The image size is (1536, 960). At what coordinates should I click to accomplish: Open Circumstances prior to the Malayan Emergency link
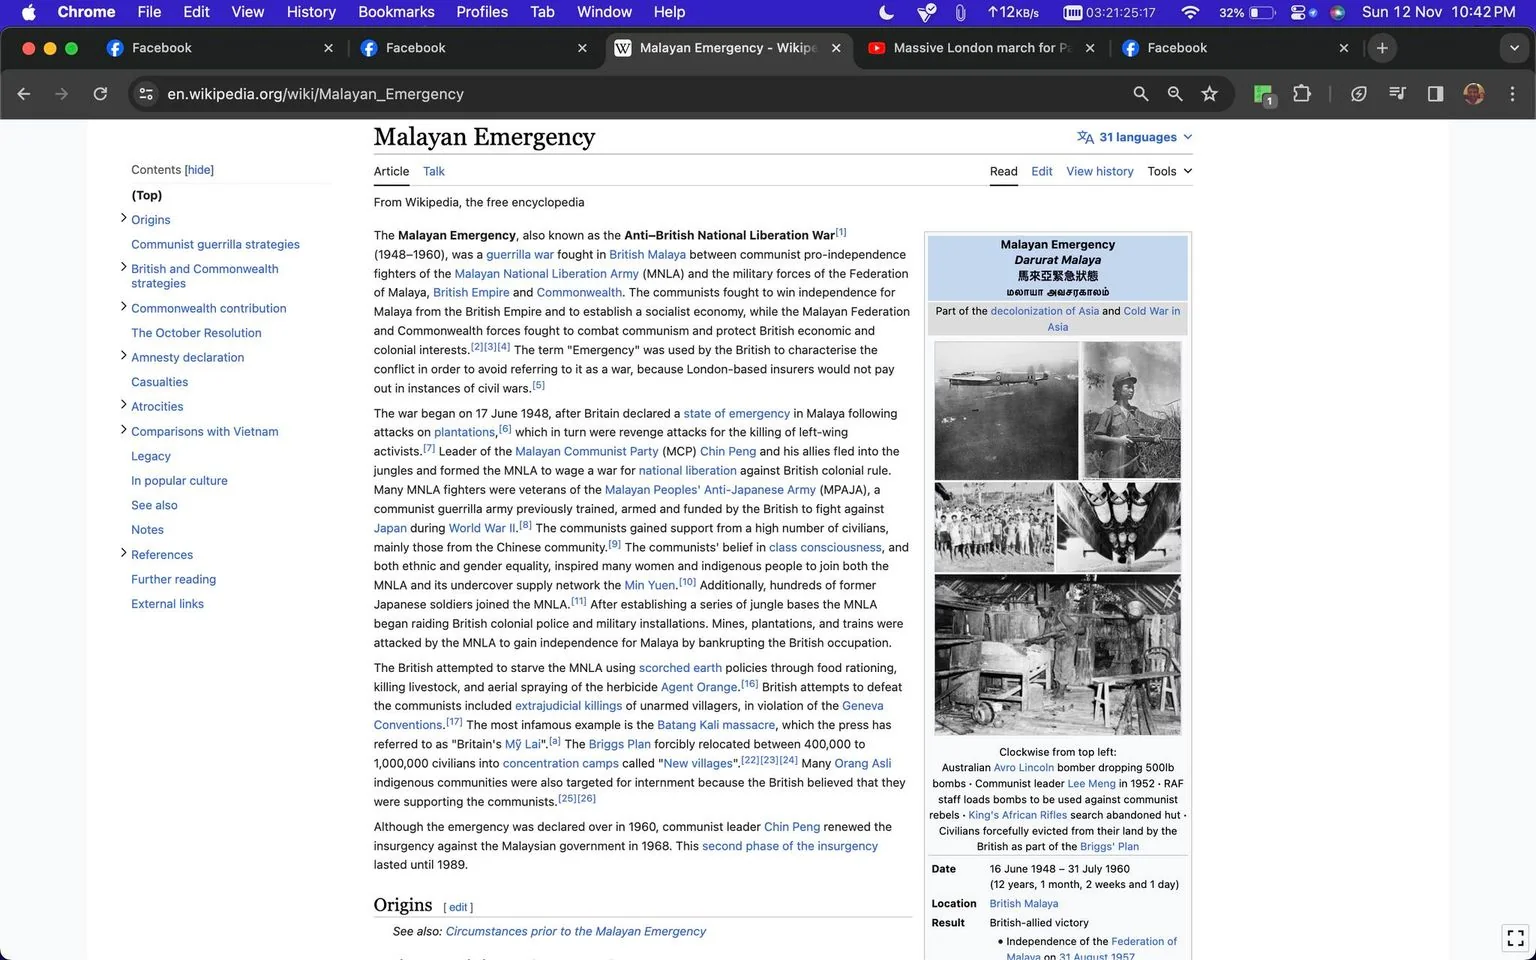pos(575,931)
